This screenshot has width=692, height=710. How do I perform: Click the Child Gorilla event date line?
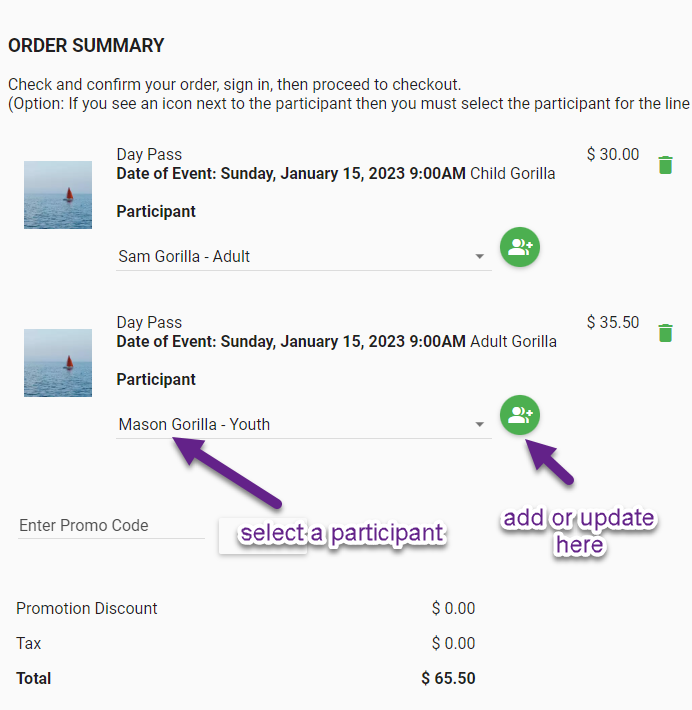tap(336, 173)
